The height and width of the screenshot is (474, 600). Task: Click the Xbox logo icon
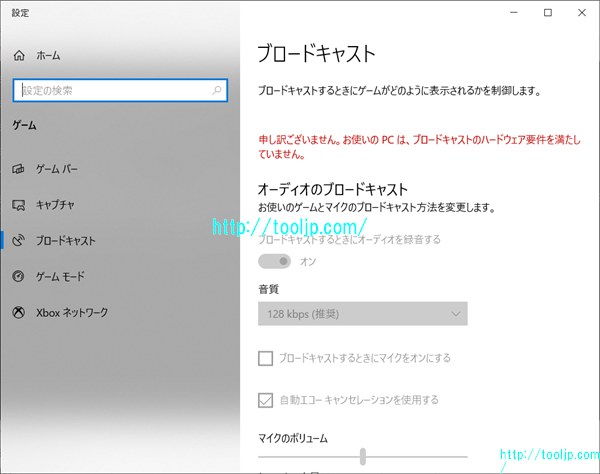click(x=18, y=313)
